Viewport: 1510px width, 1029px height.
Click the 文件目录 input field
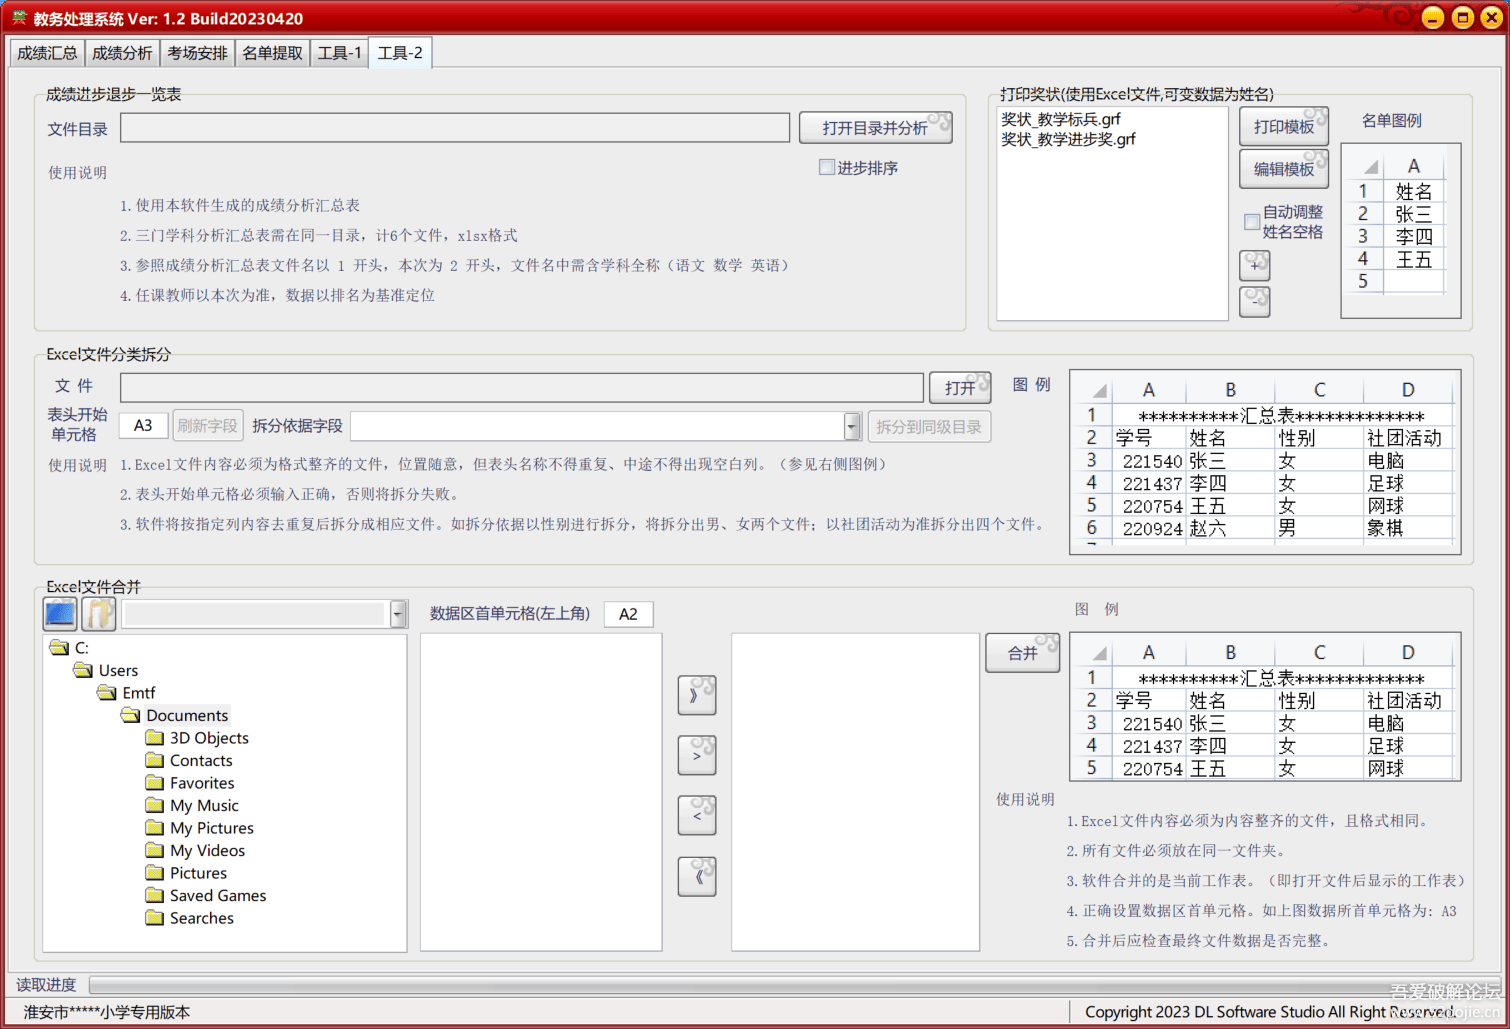(455, 128)
